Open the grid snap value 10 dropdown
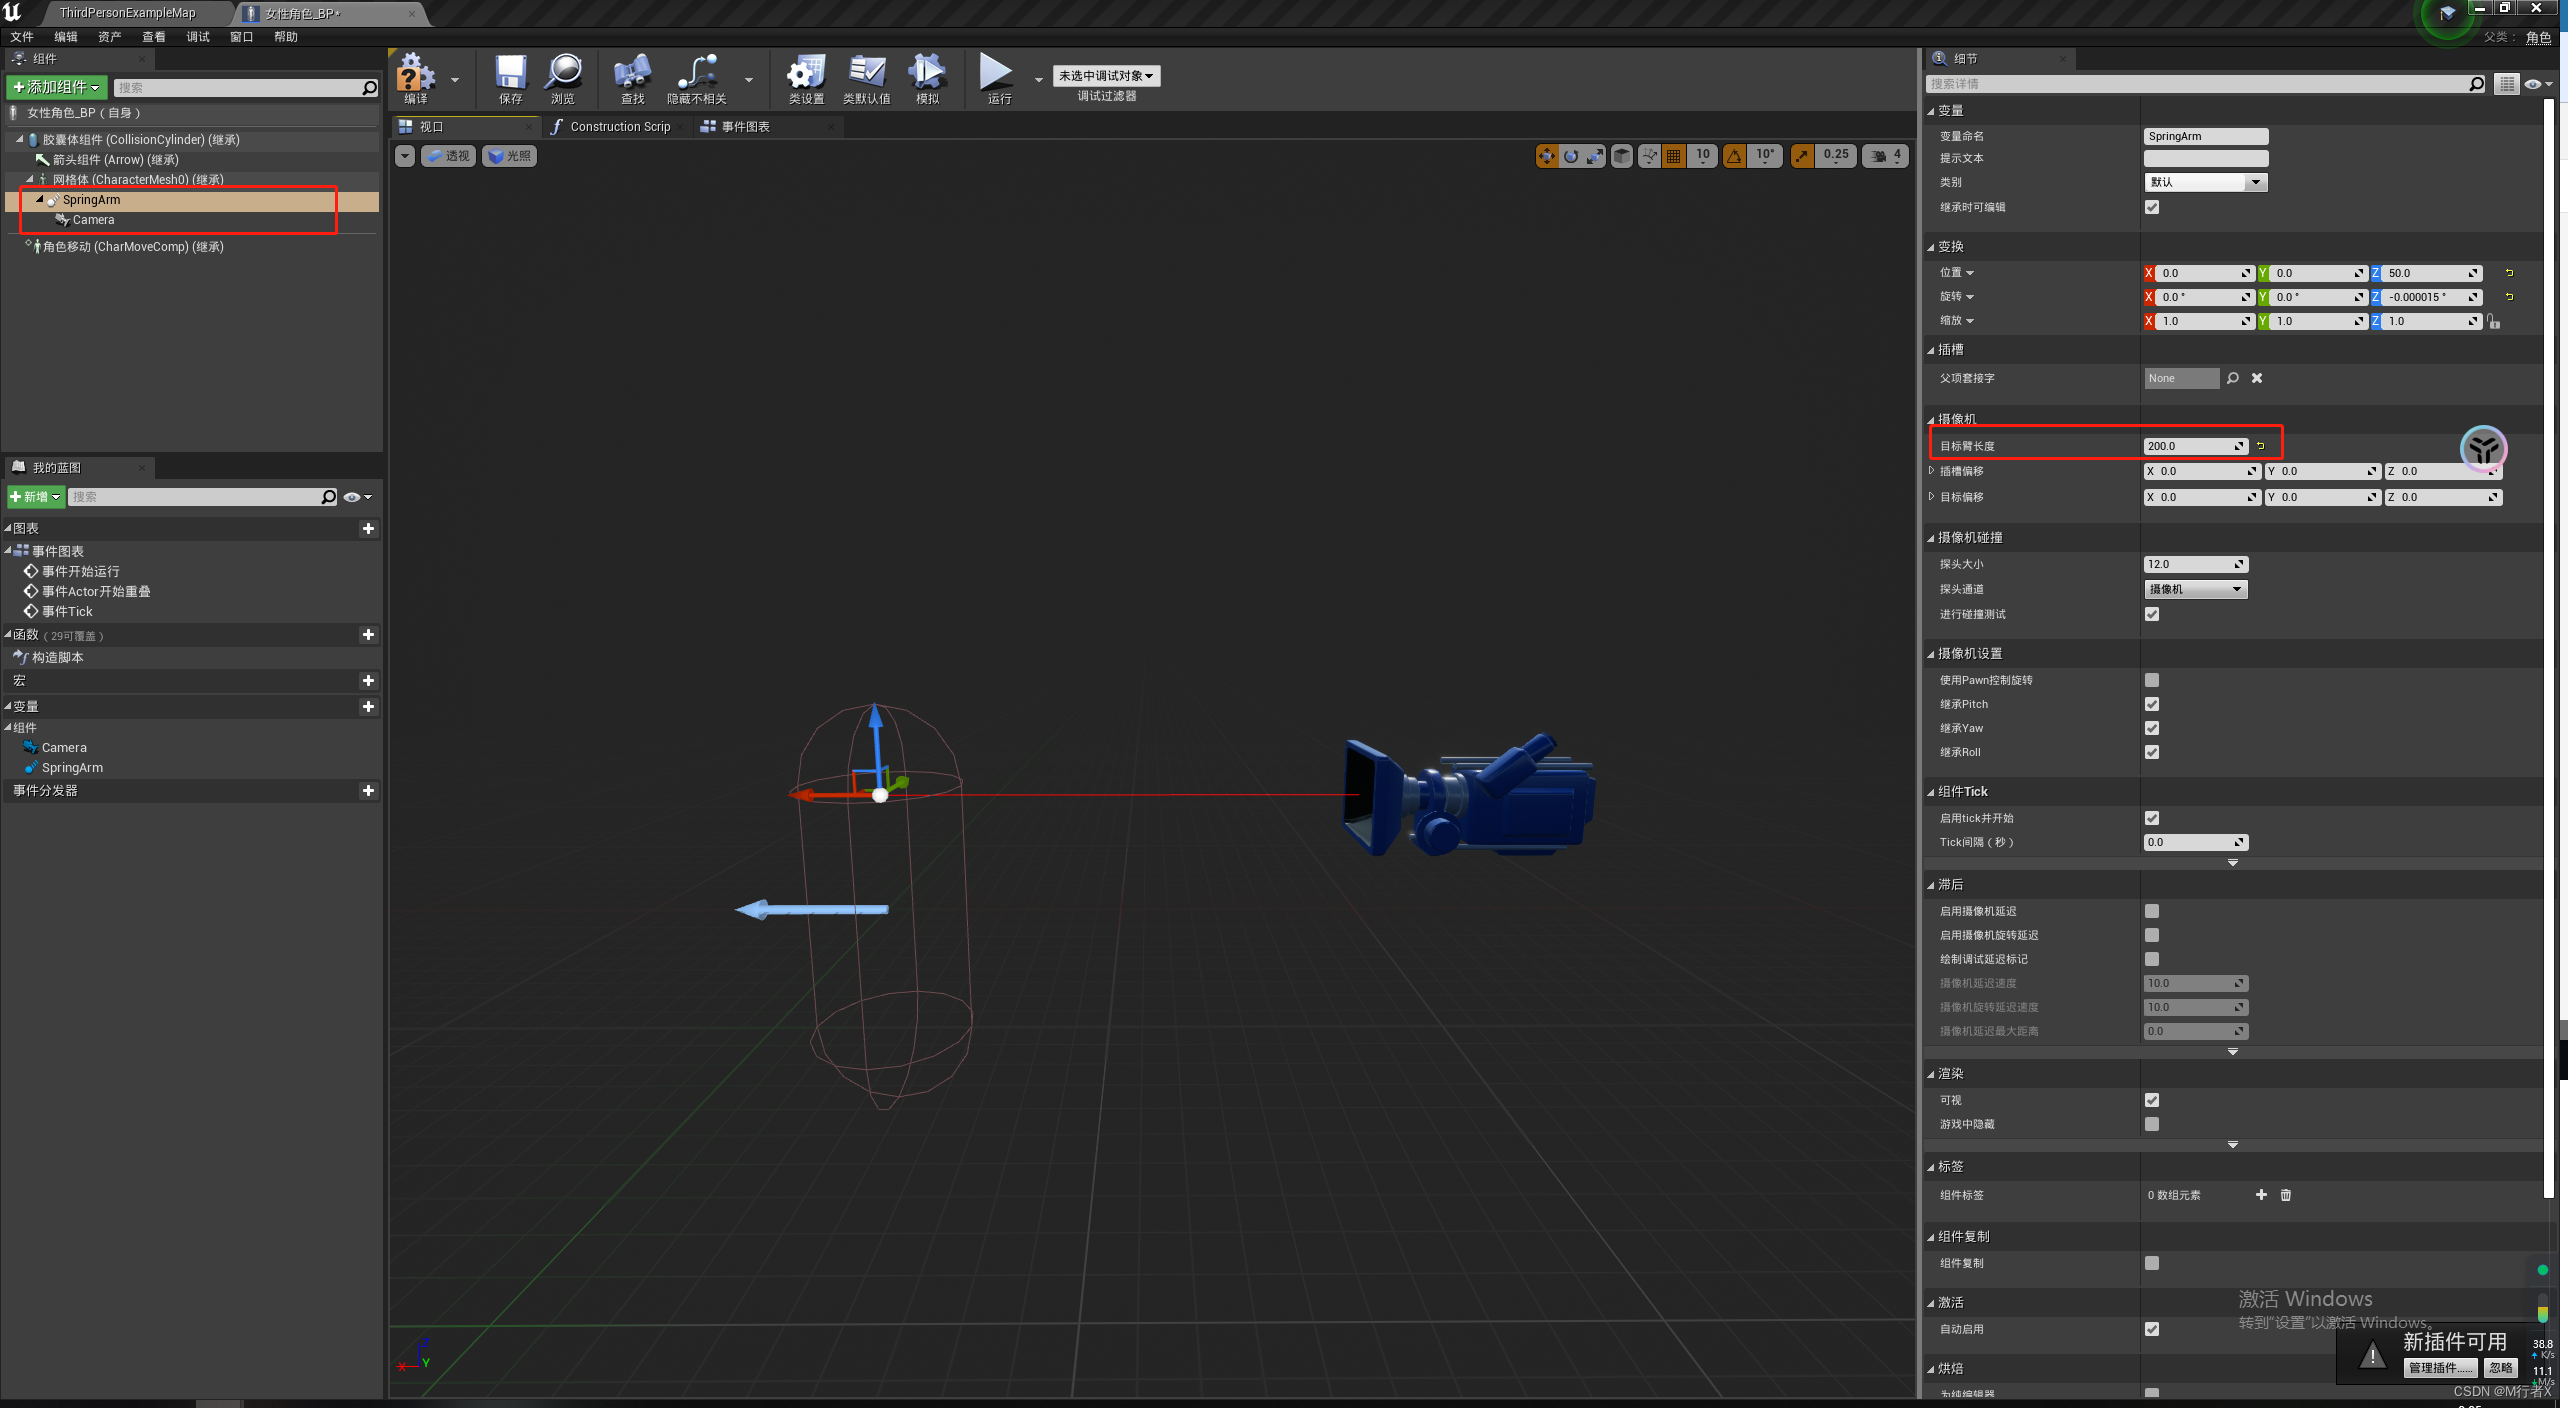2568x1408 pixels. [x=1703, y=156]
